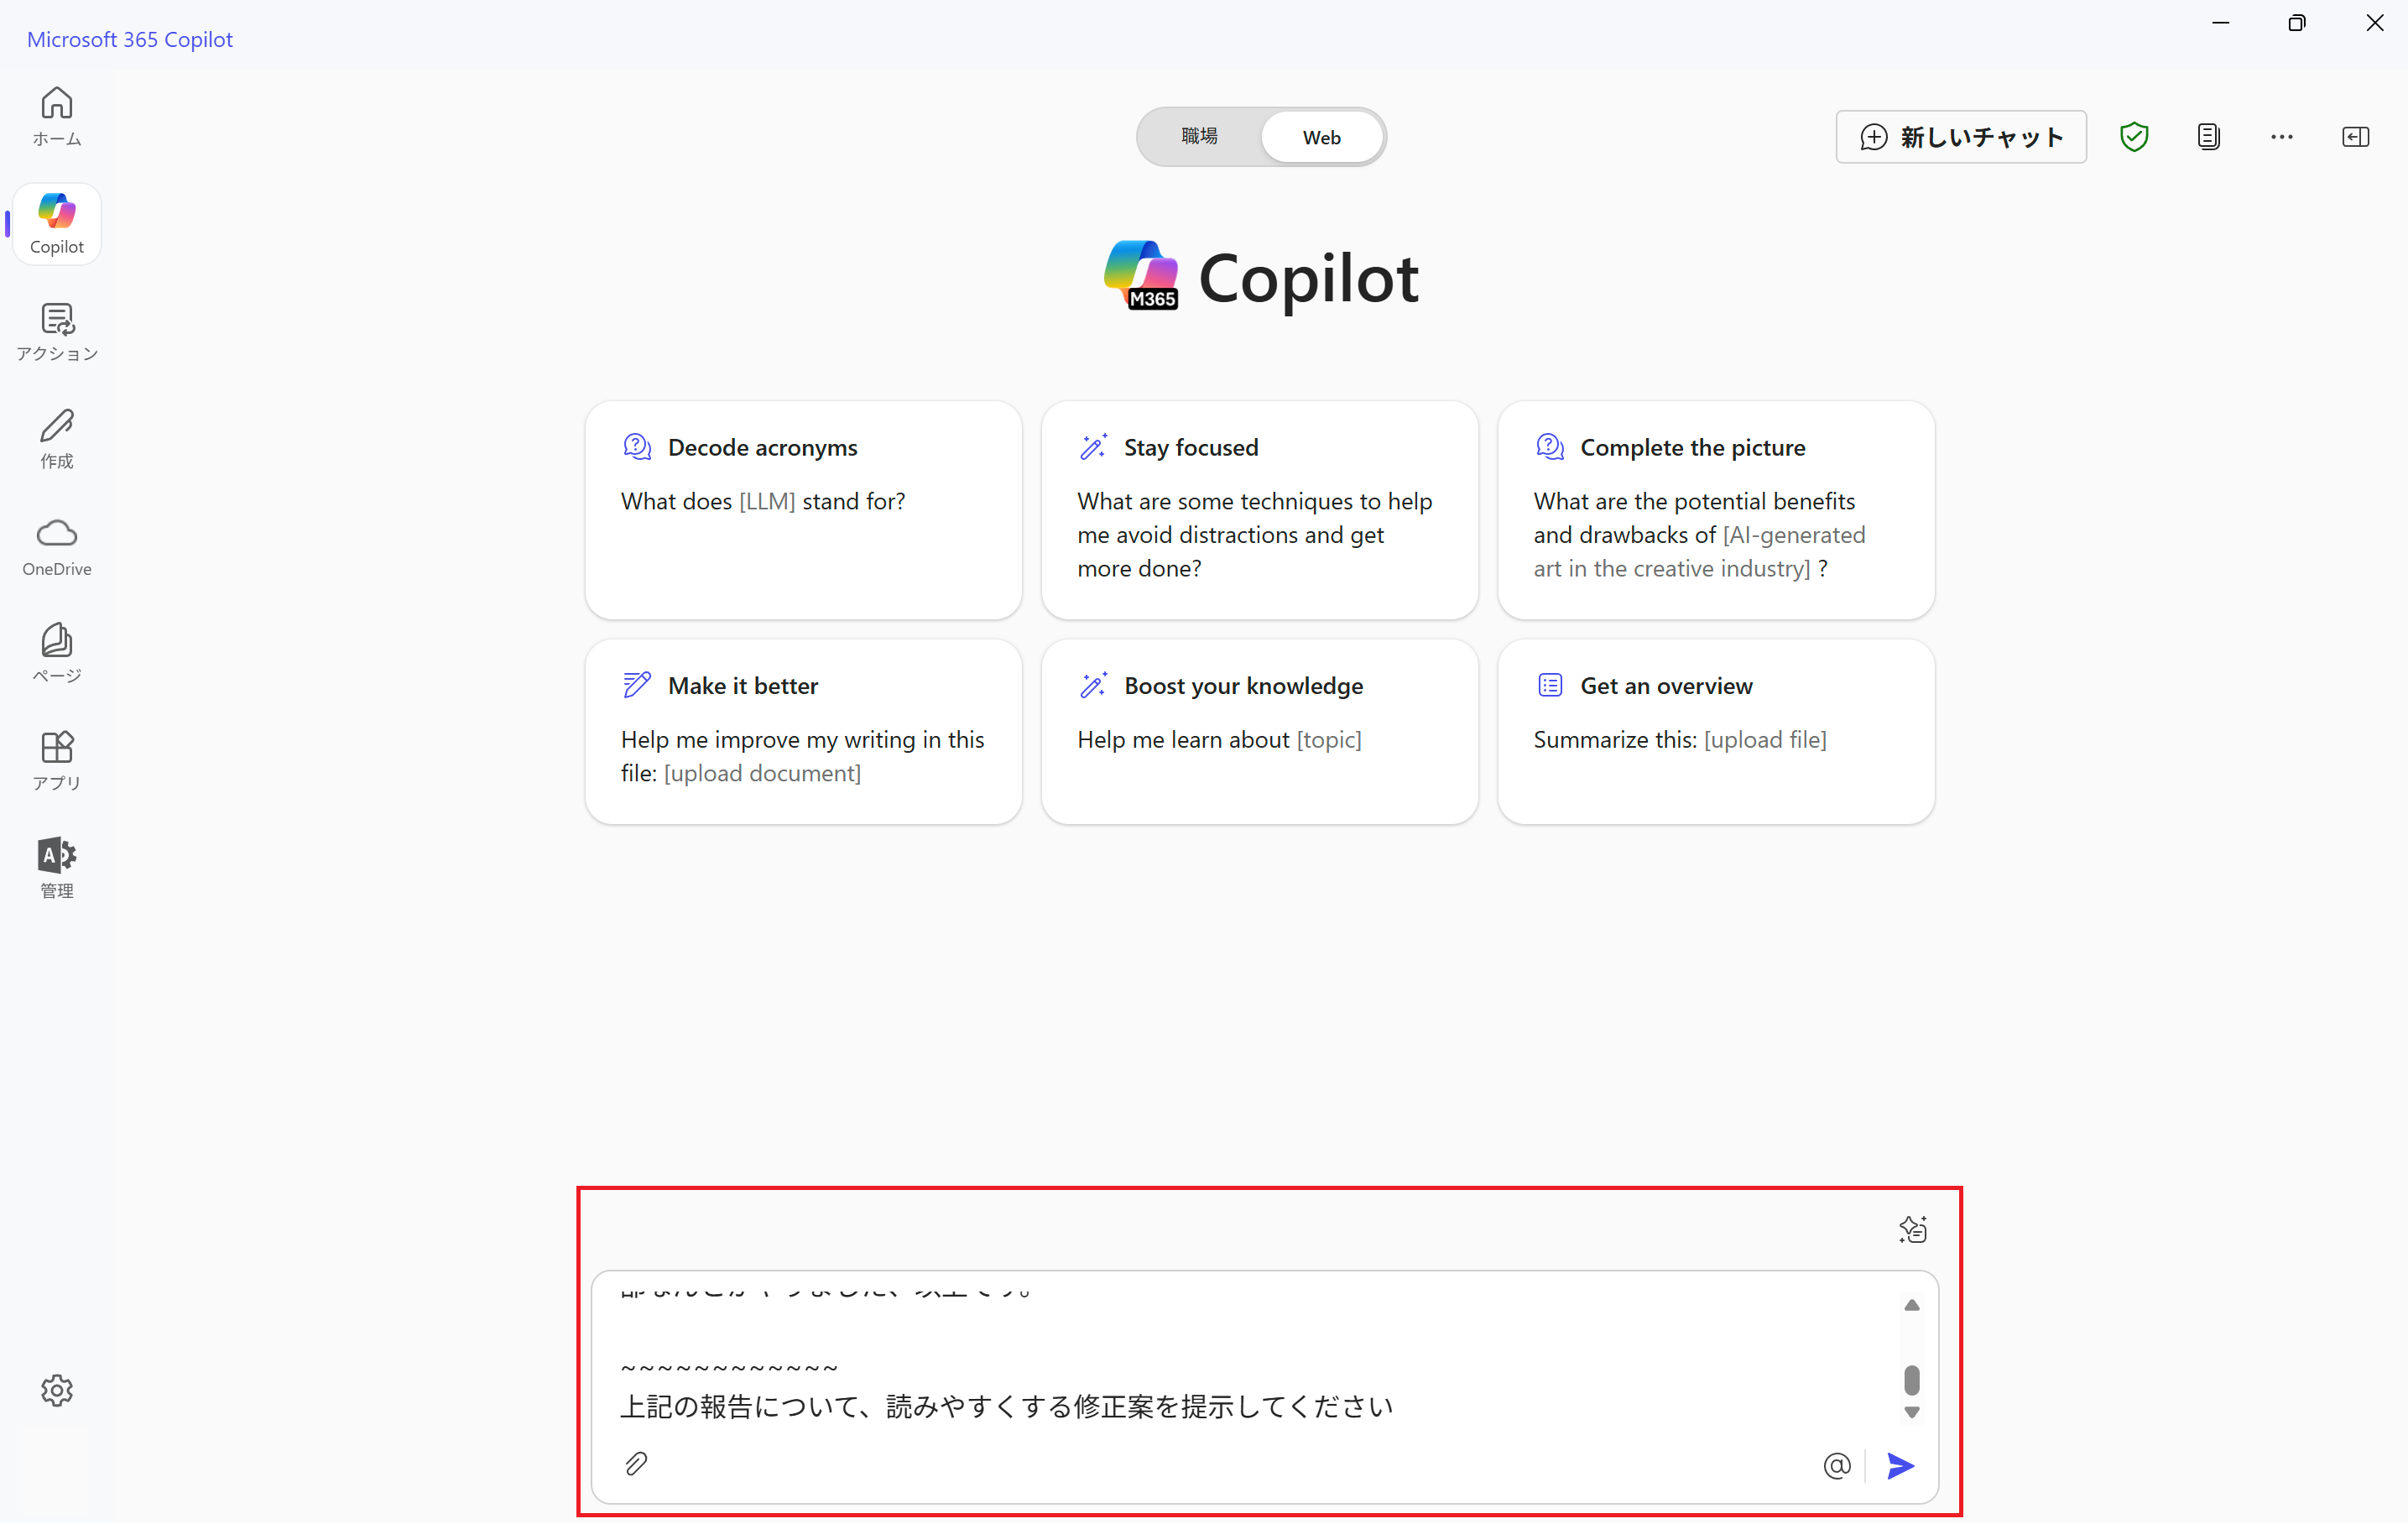
Task: Choose the Get an overview prompt card
Action: pos(1716,732)
